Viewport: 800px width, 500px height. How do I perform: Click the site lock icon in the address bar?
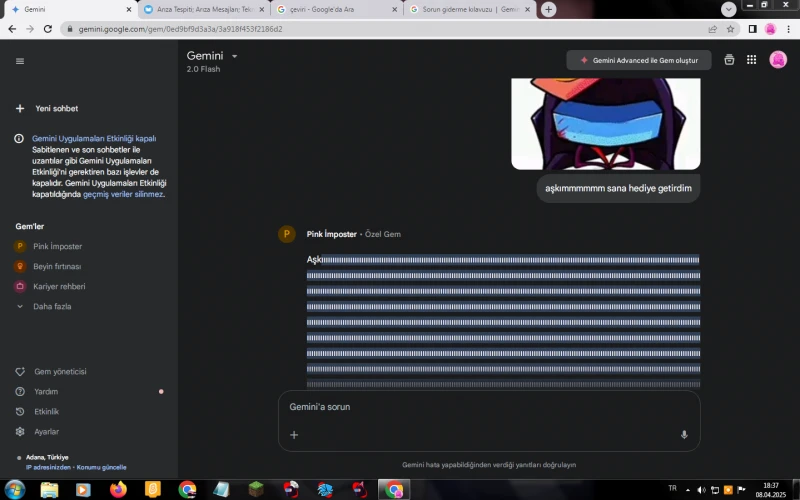[70, 29]
